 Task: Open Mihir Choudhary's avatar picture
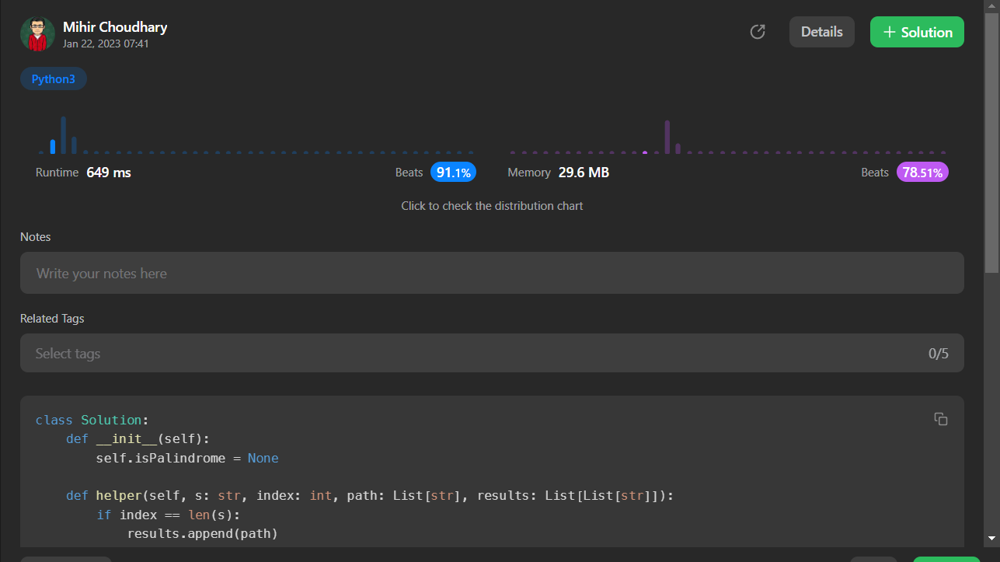(x=37, y=34)
